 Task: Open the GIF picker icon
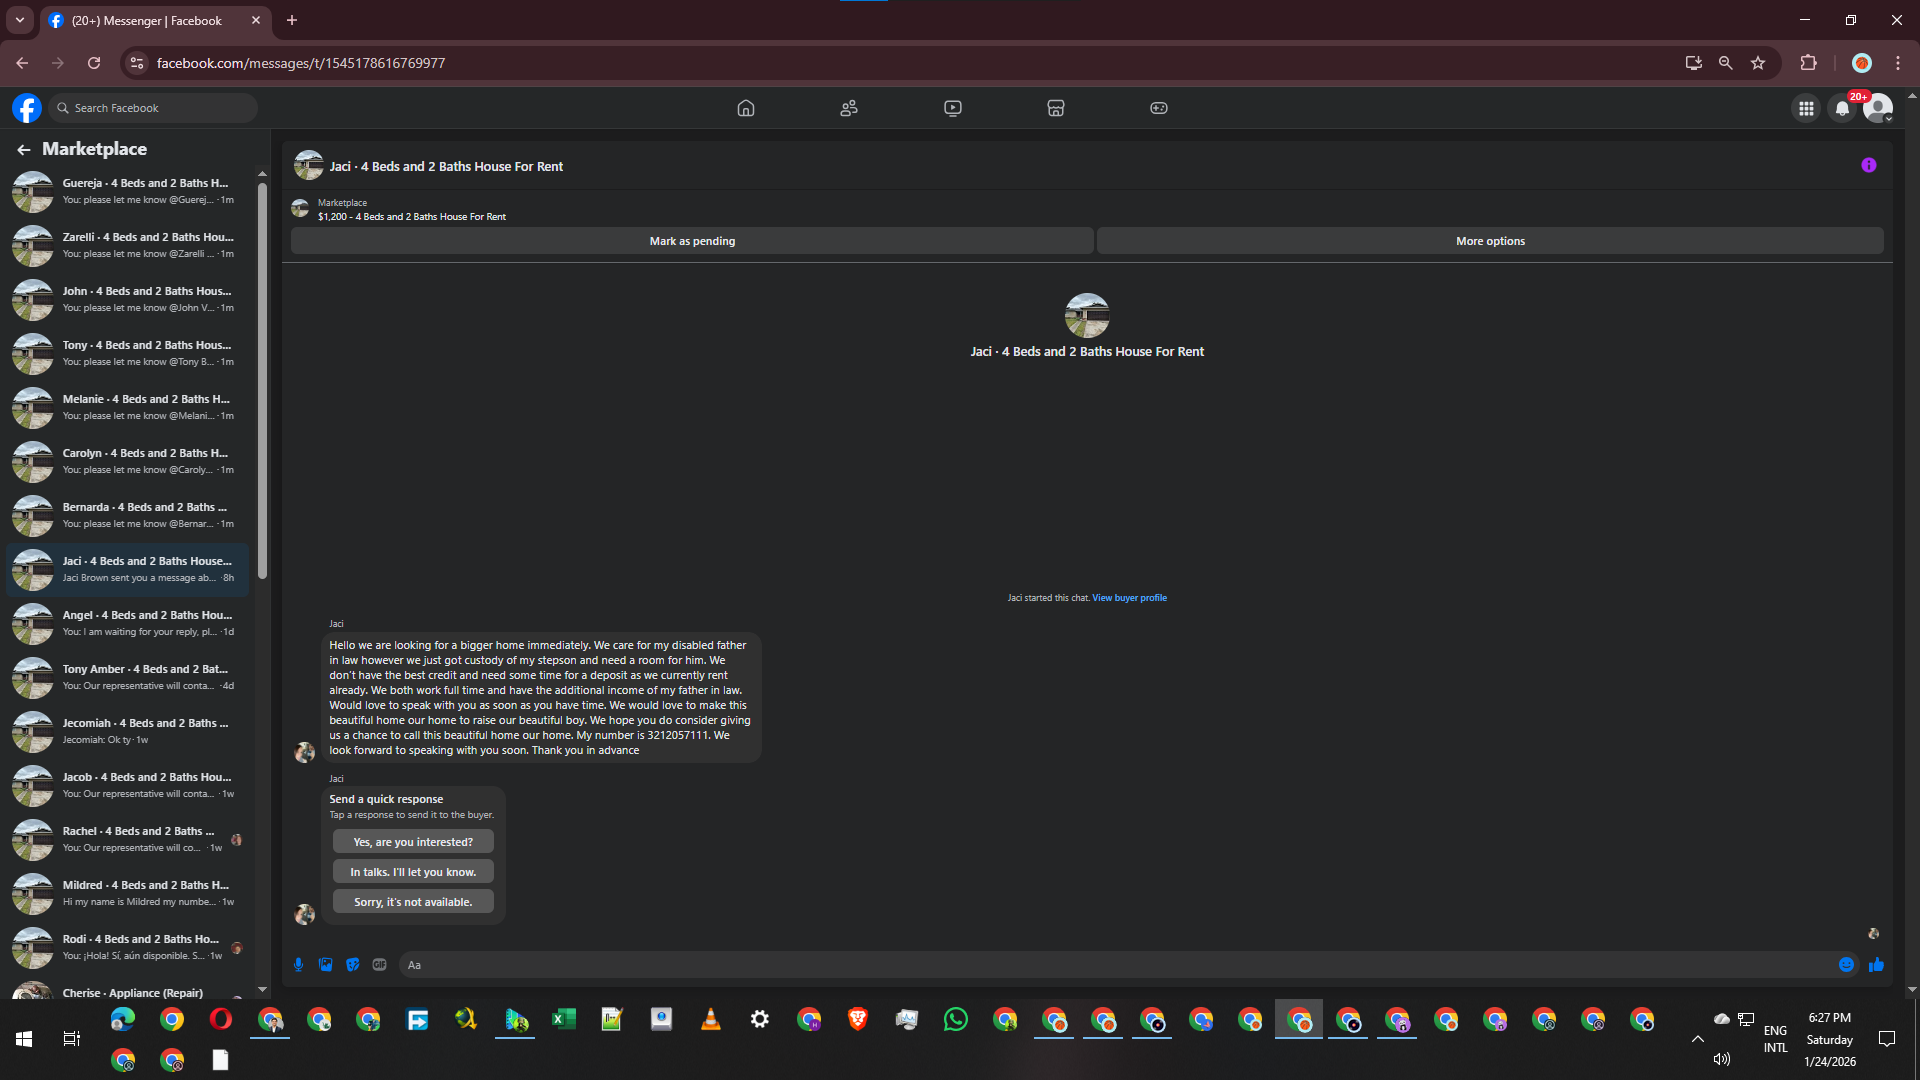pos(379,964)
